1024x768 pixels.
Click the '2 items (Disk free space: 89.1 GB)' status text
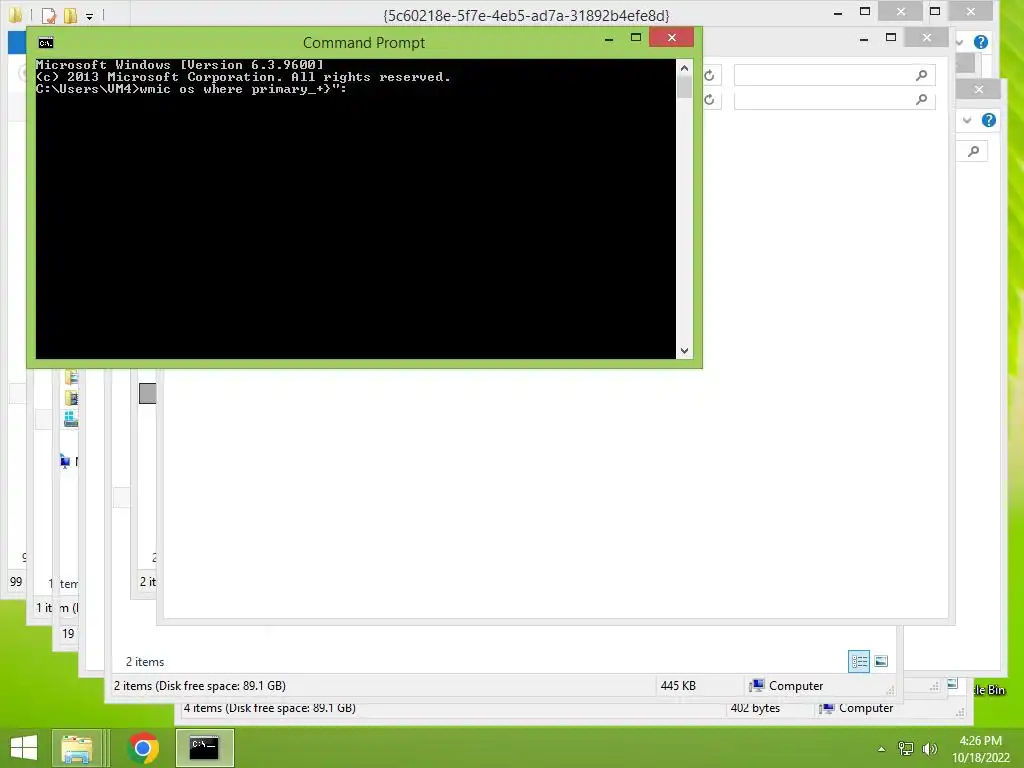point(200,686)
